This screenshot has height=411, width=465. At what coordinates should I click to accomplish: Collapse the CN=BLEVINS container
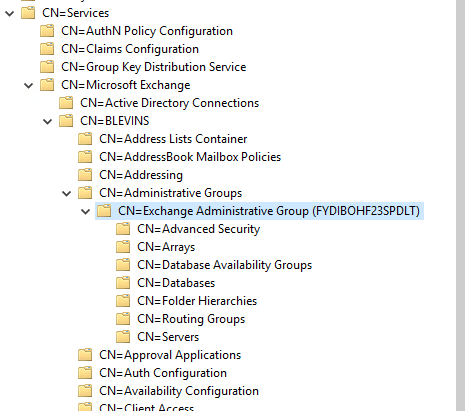[48, 121]
